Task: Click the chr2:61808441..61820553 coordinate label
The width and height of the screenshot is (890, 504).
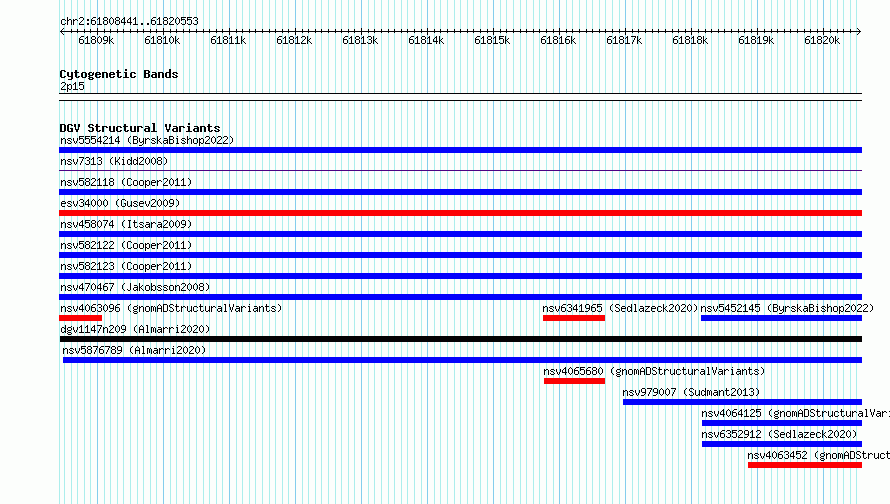Action: (x=129, y=22)
